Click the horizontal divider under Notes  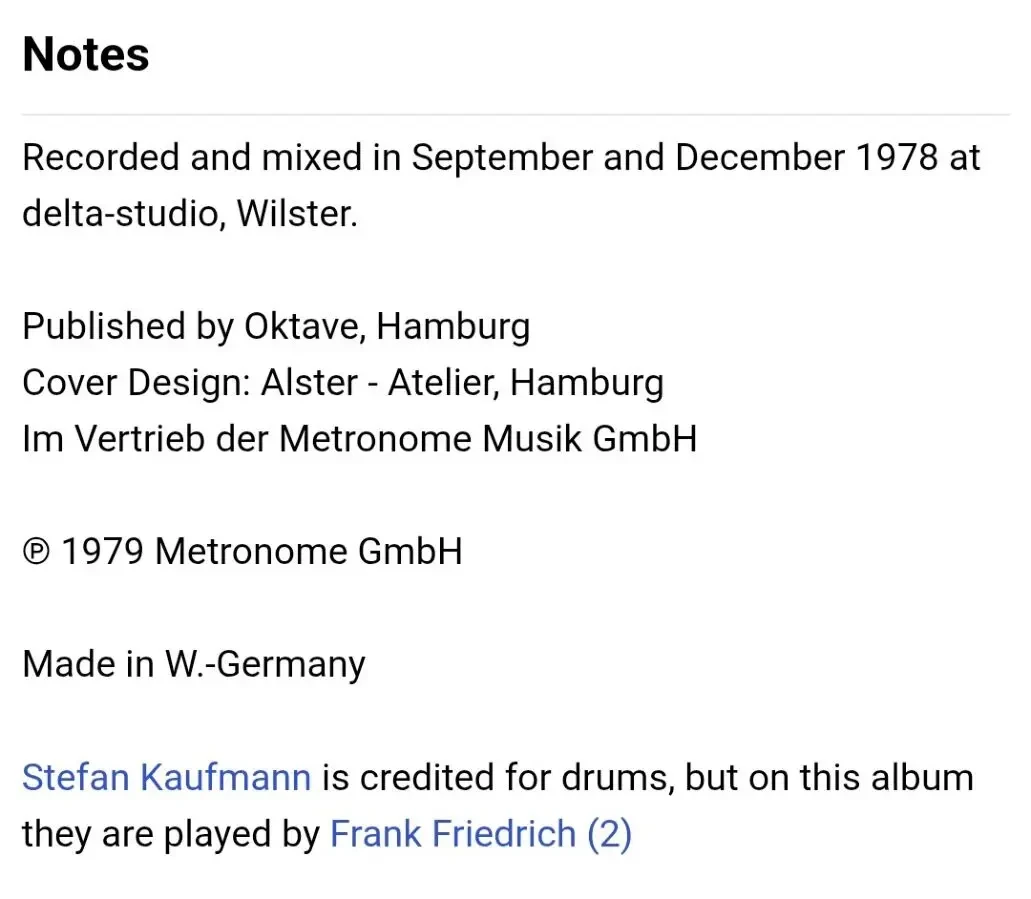pyautogui.click(x=516, y=114)
